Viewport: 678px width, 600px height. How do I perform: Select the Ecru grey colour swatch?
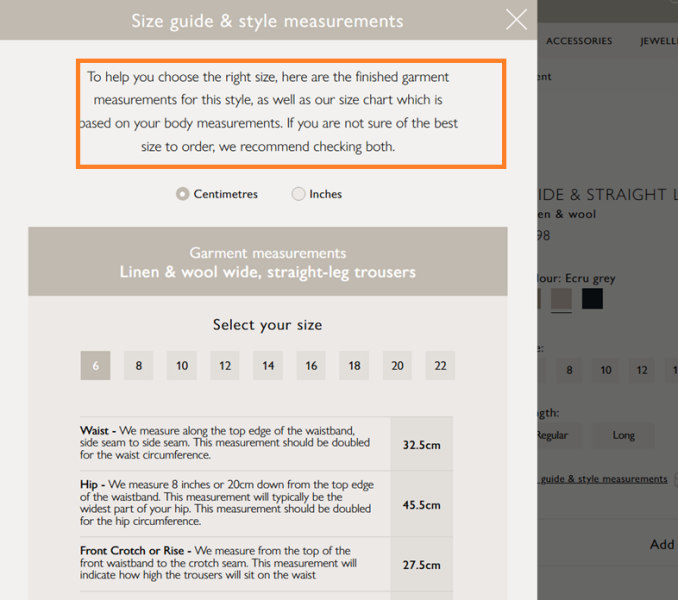pyautogui.click(x=561, y=299)
